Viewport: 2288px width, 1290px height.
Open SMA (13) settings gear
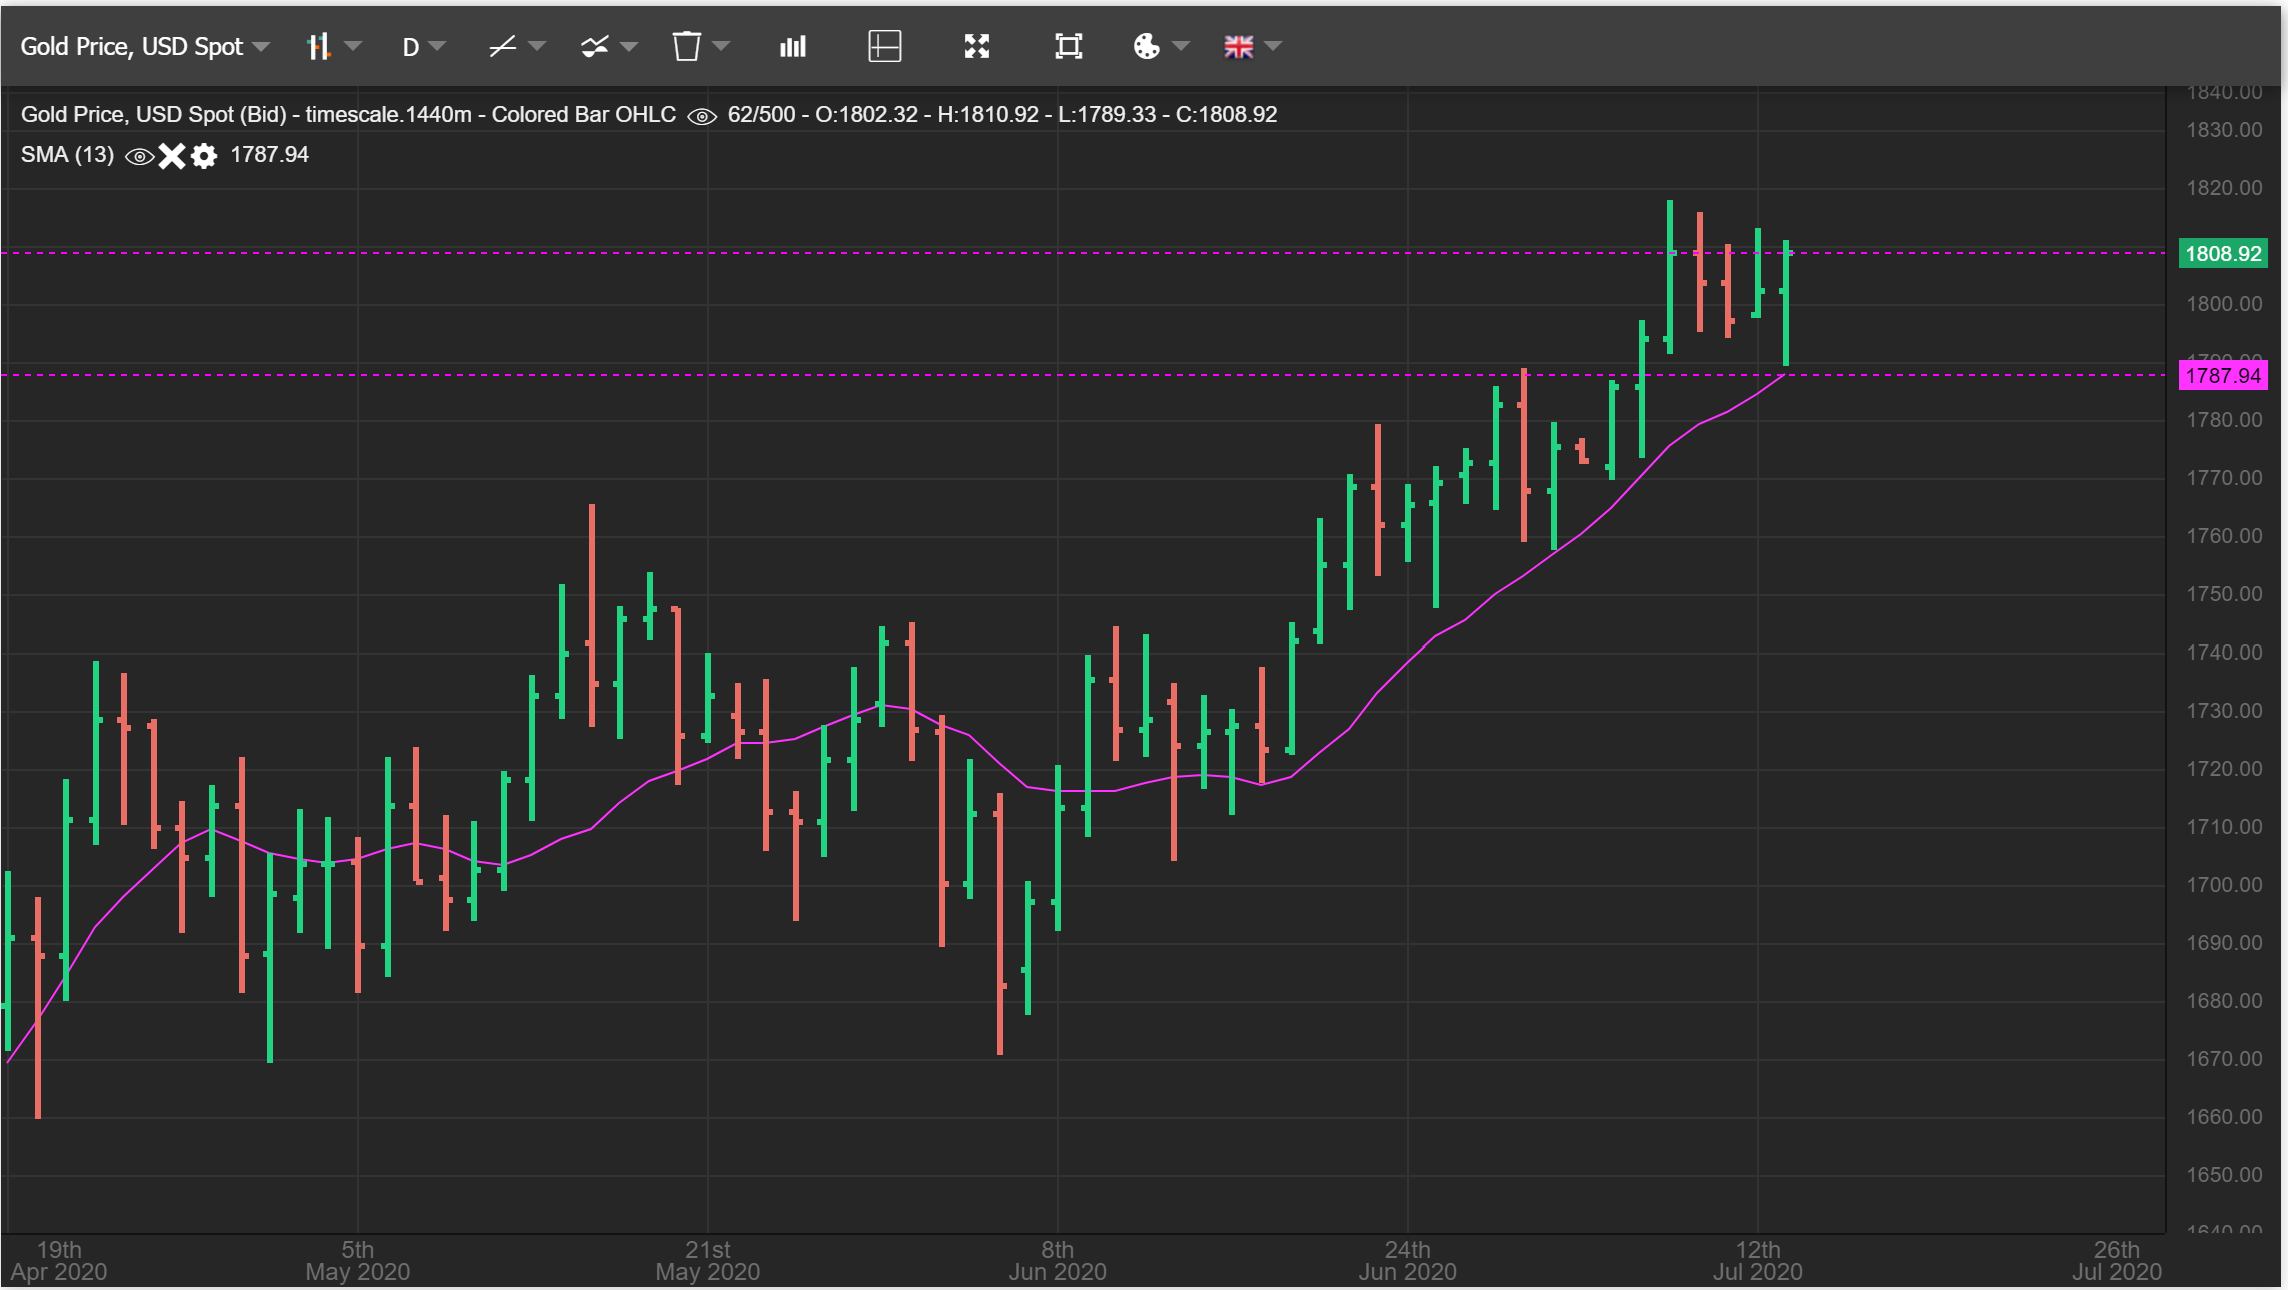click(x=204, y=156)
